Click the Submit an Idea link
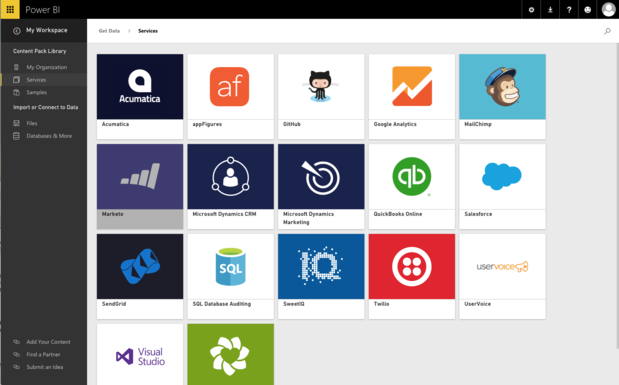Screen dimensions: 619x385 [45, 367]
